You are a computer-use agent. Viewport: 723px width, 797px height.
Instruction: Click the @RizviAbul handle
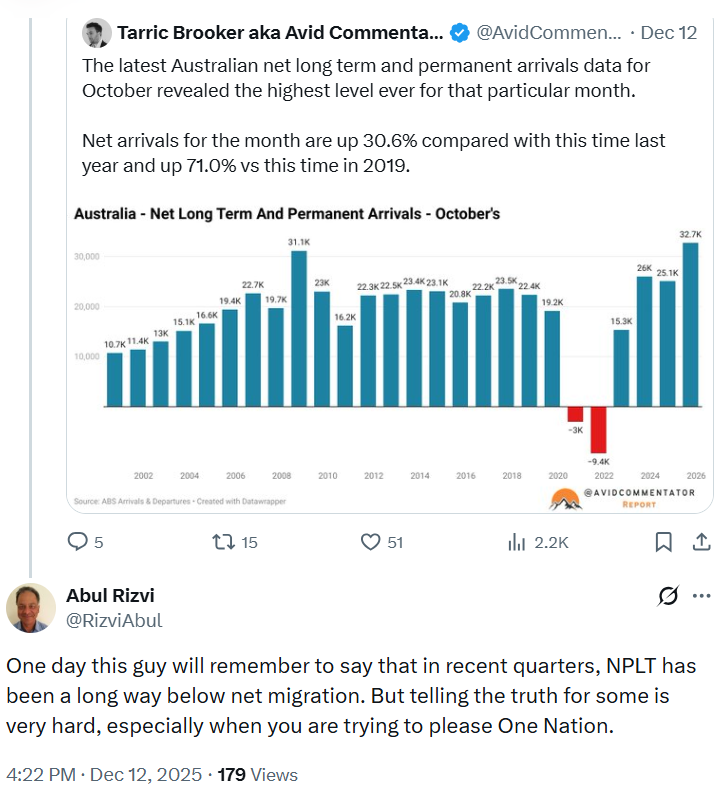113,621
